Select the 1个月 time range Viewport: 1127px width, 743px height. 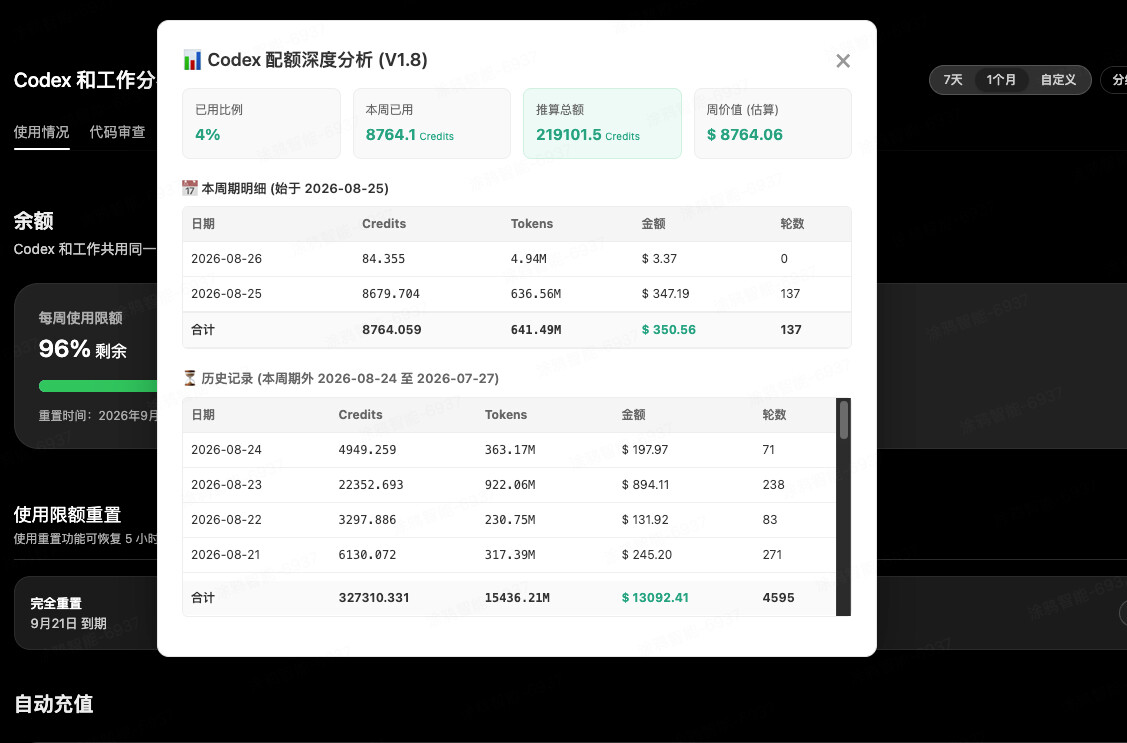(1000, 80)
